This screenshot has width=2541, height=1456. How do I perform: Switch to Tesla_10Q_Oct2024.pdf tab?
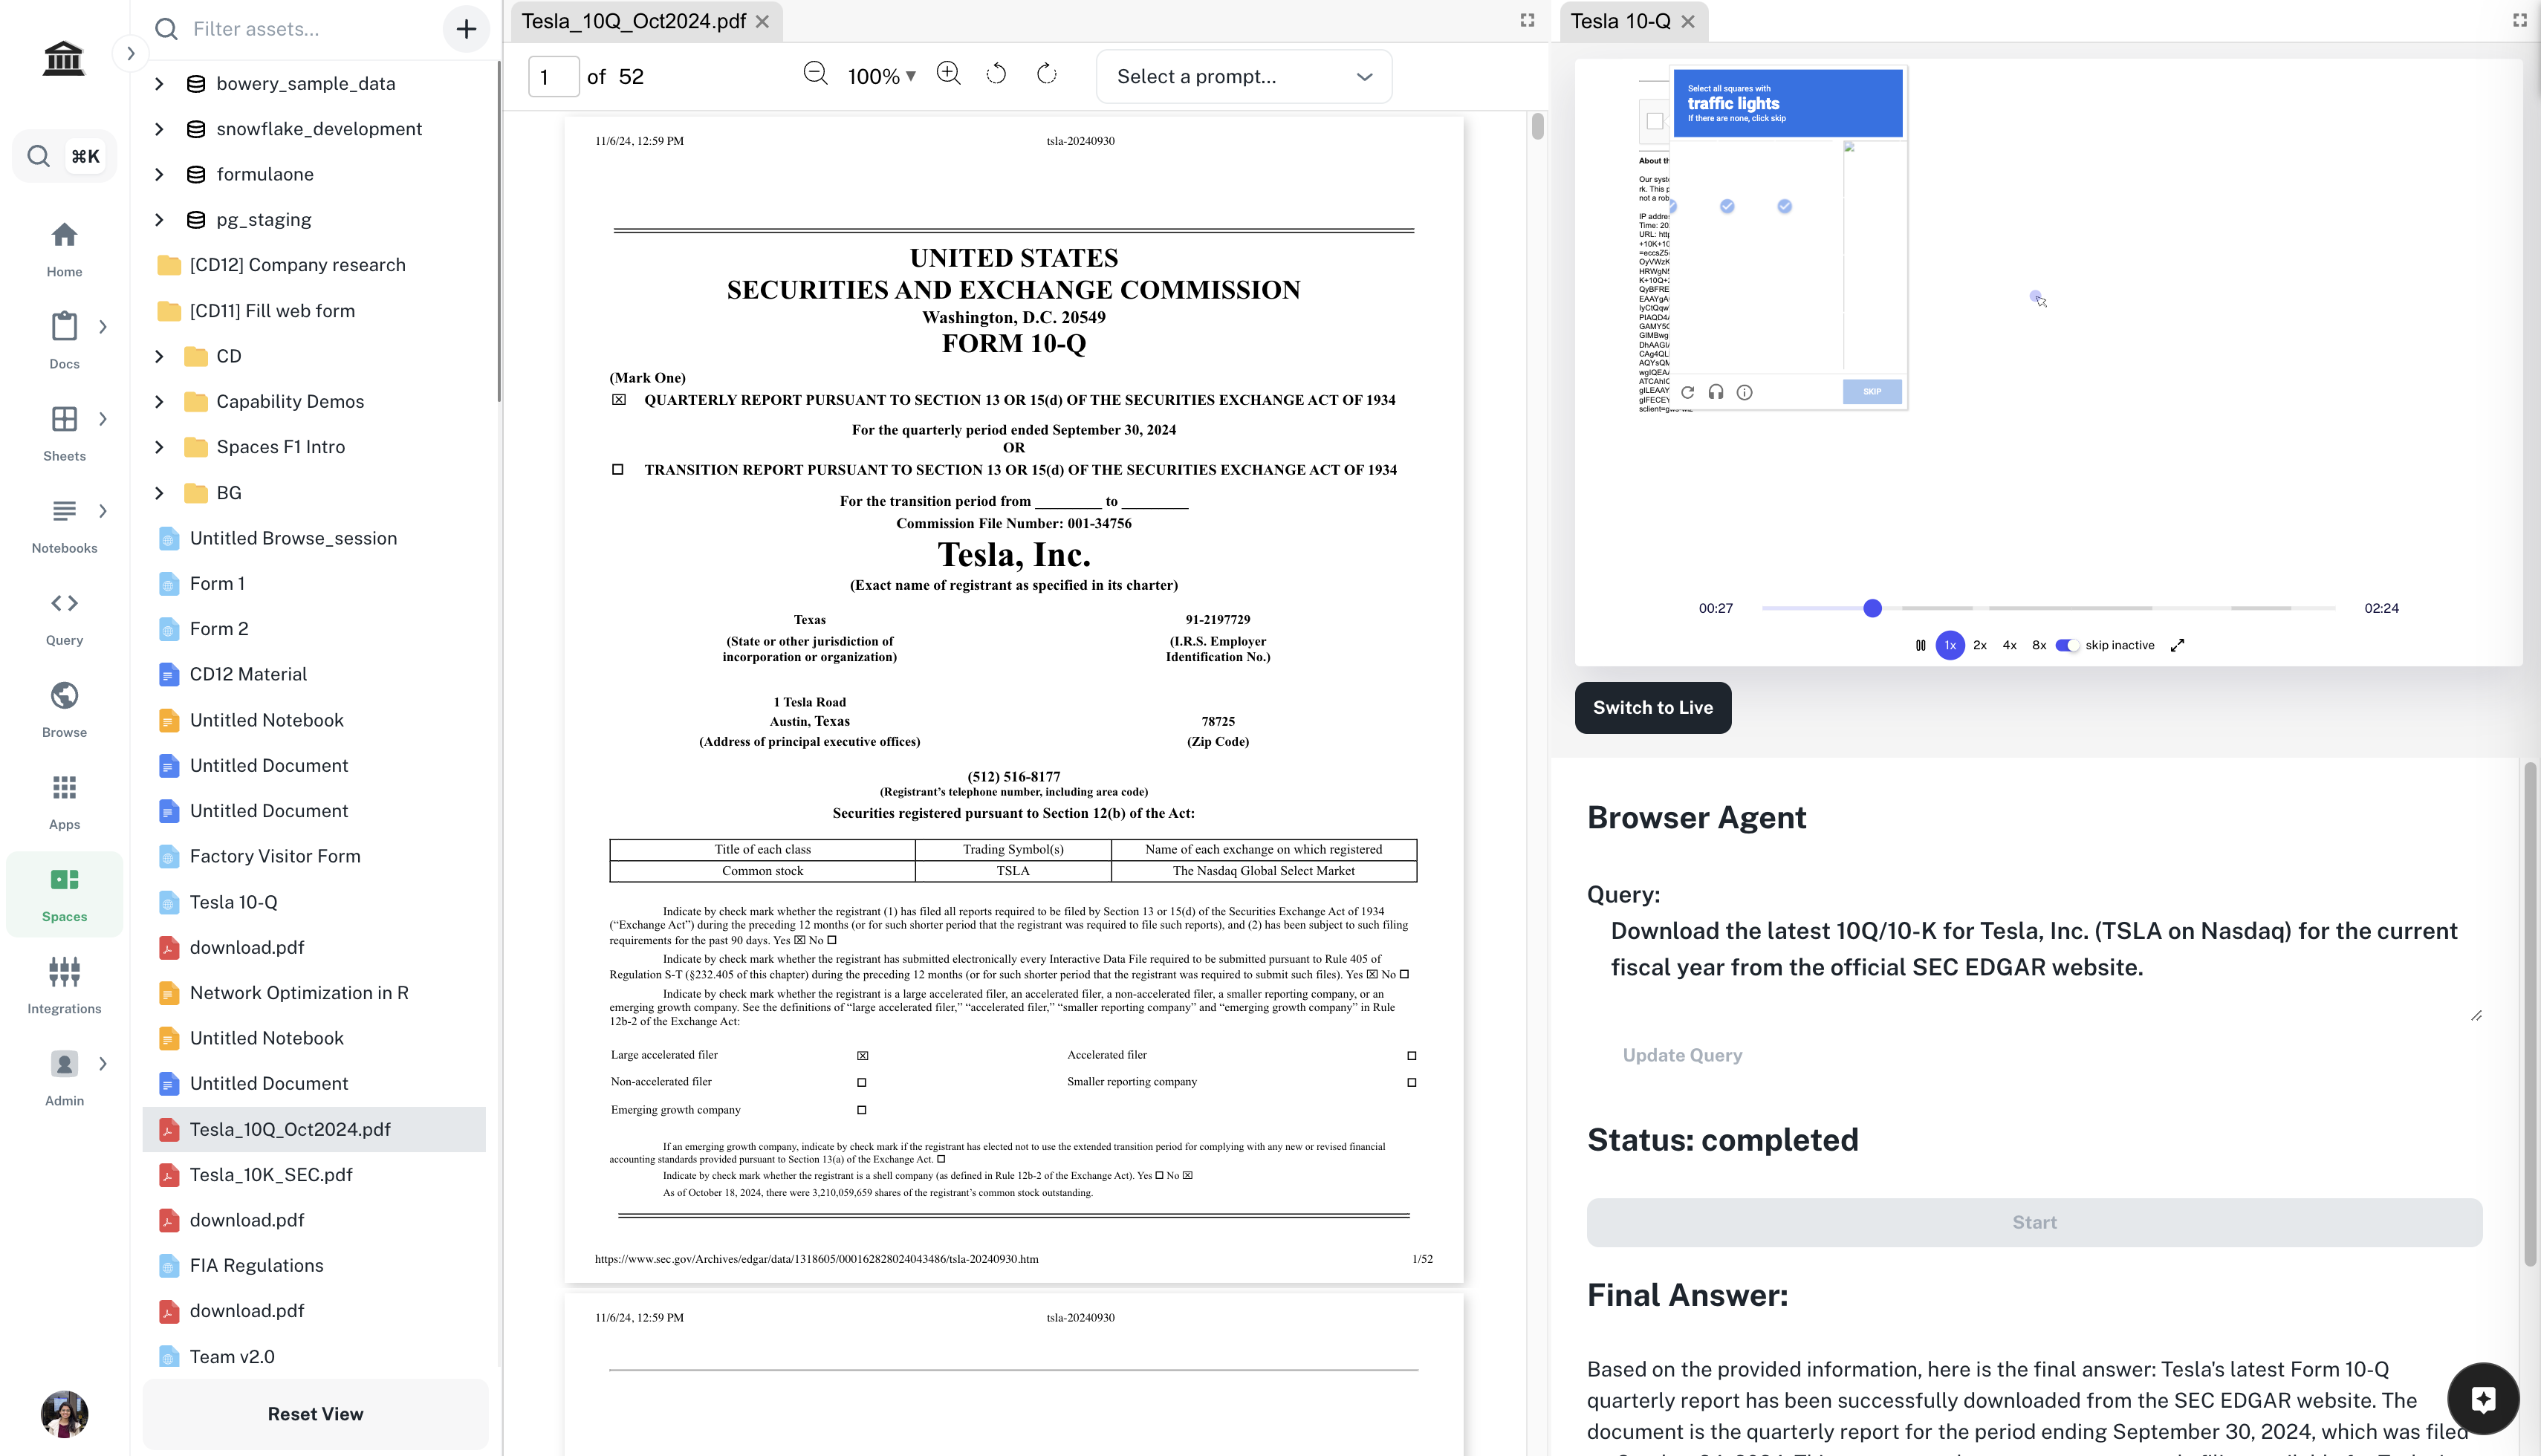(x=633, y=21)
